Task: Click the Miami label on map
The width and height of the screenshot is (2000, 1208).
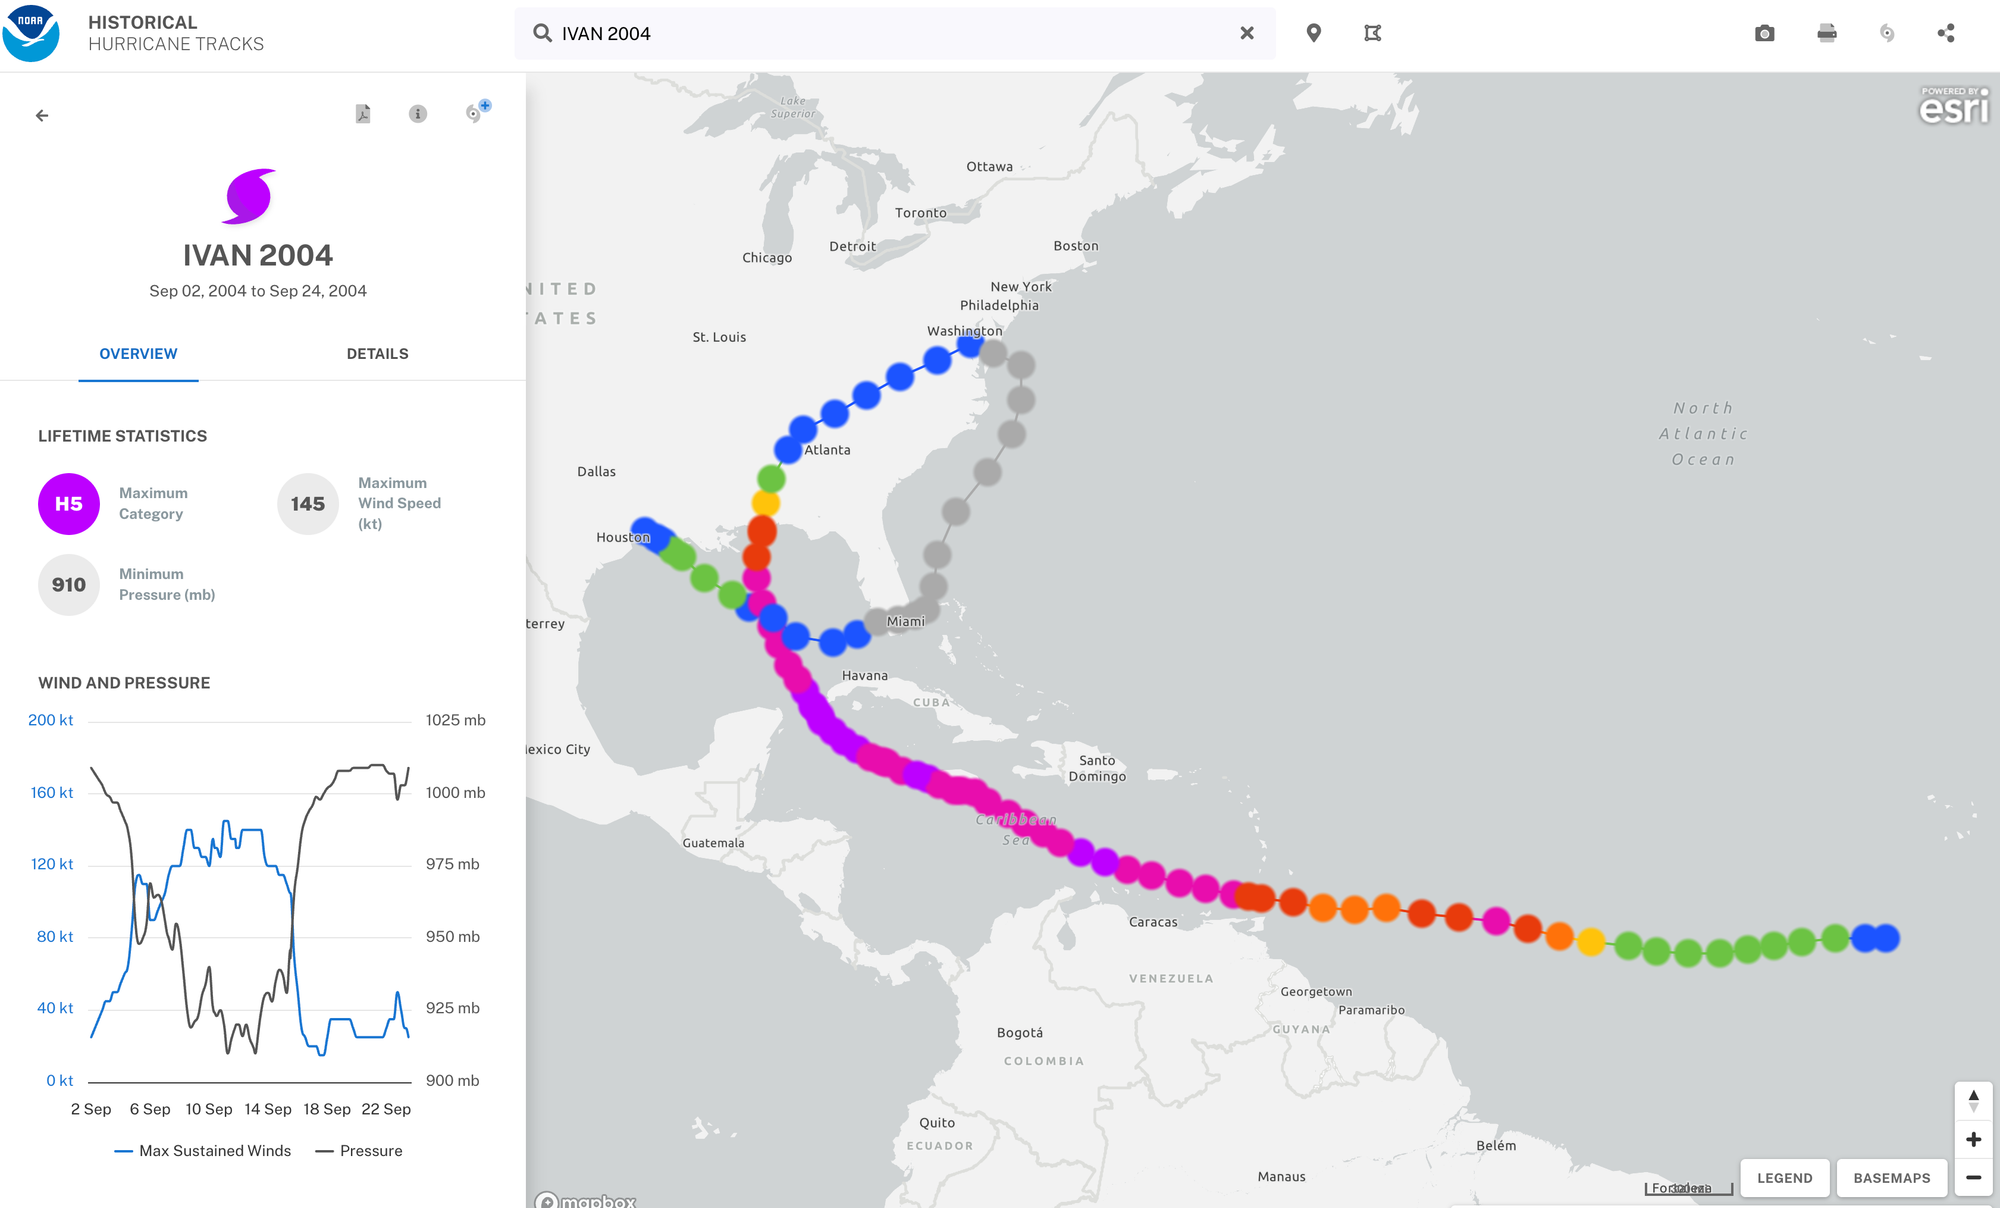Action: tap(906, 621)
